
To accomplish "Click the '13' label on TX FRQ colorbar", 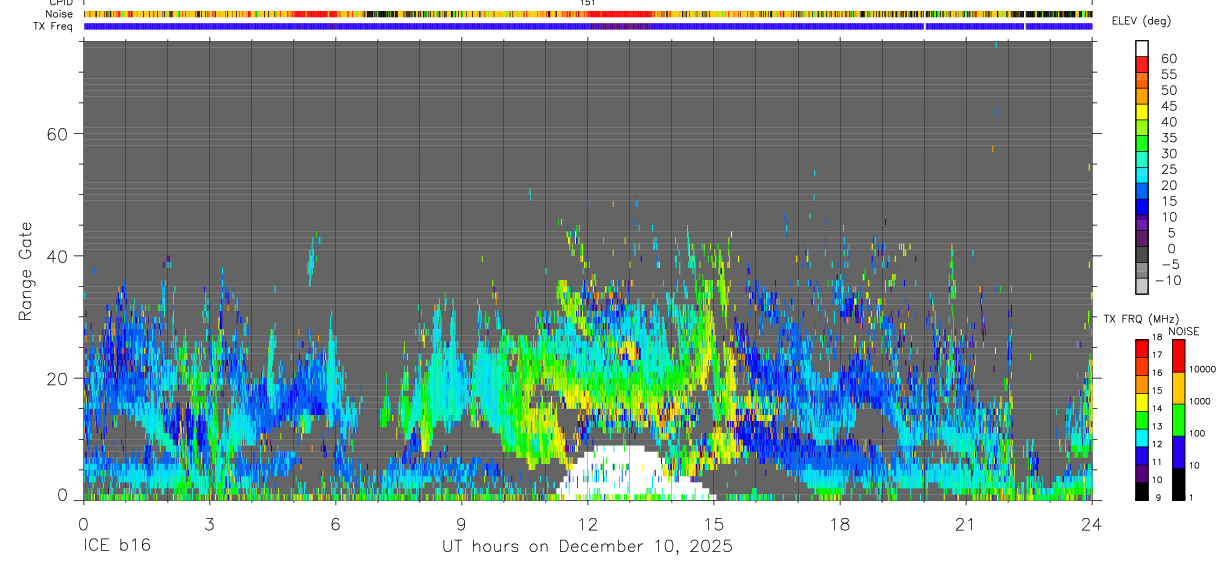I will [1156, 427].
